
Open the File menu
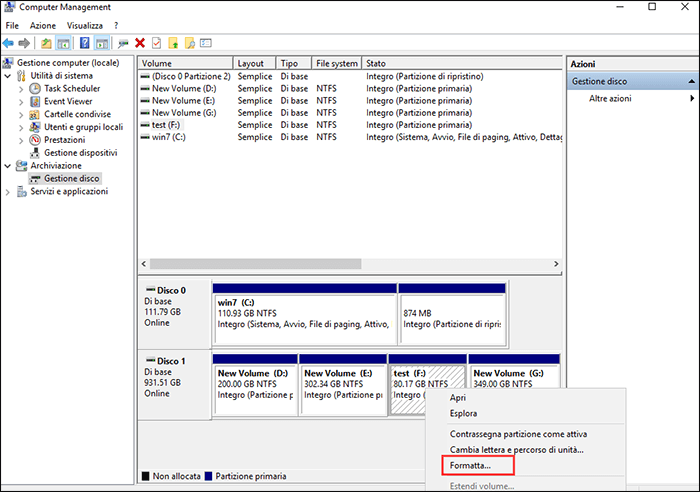click(12, 25)
